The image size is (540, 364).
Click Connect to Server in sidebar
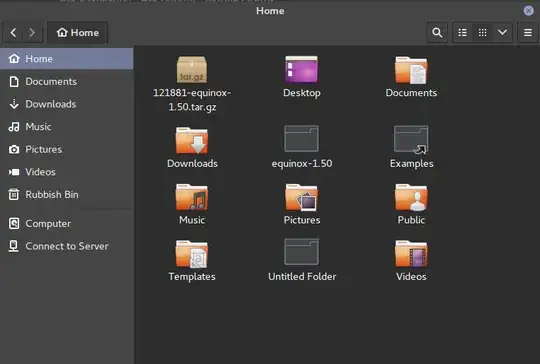(x=66, y=246)
